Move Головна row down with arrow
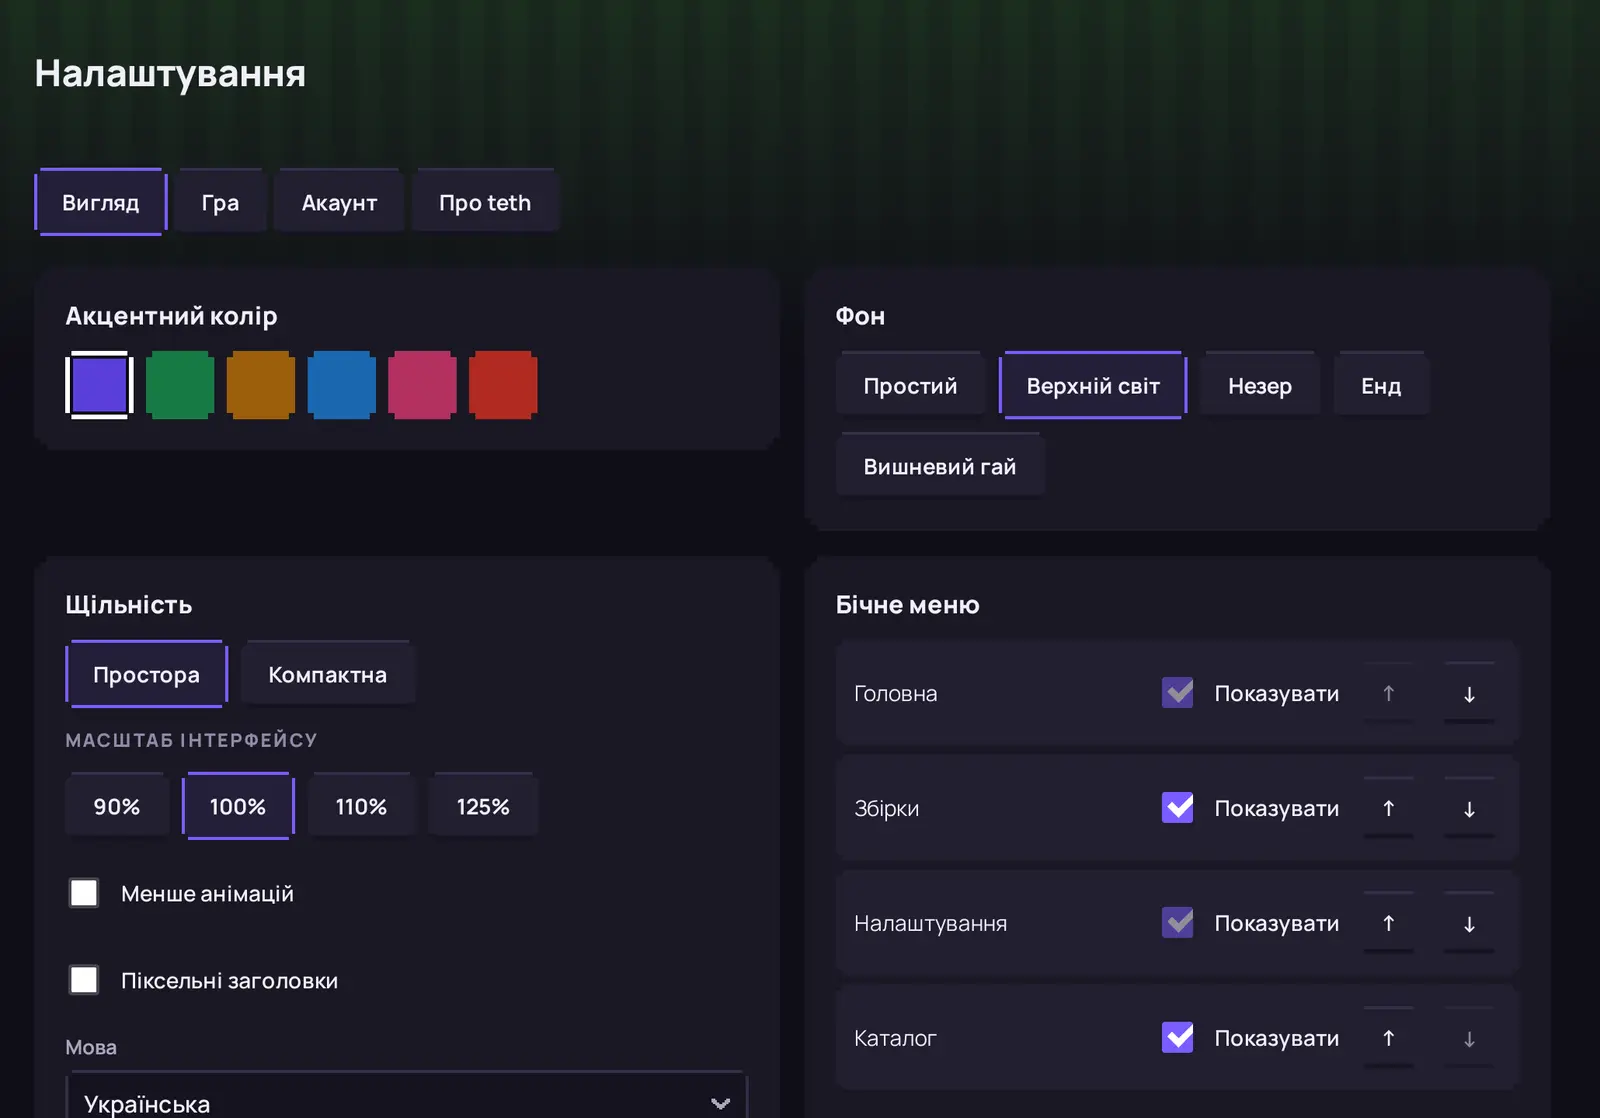This screenshot has width=1600, height=1118. click(x=1469, y=693)
